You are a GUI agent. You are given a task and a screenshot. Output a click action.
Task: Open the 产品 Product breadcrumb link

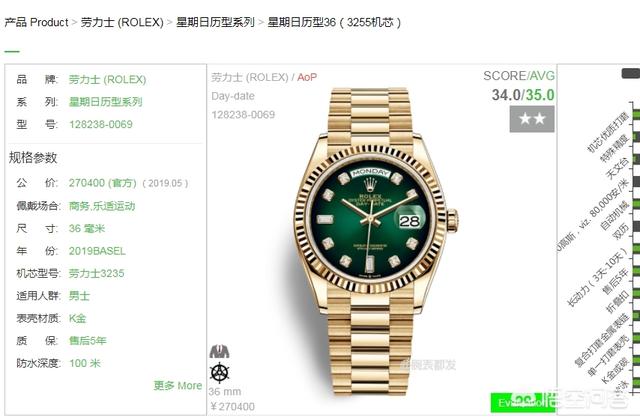click(36, 22)
